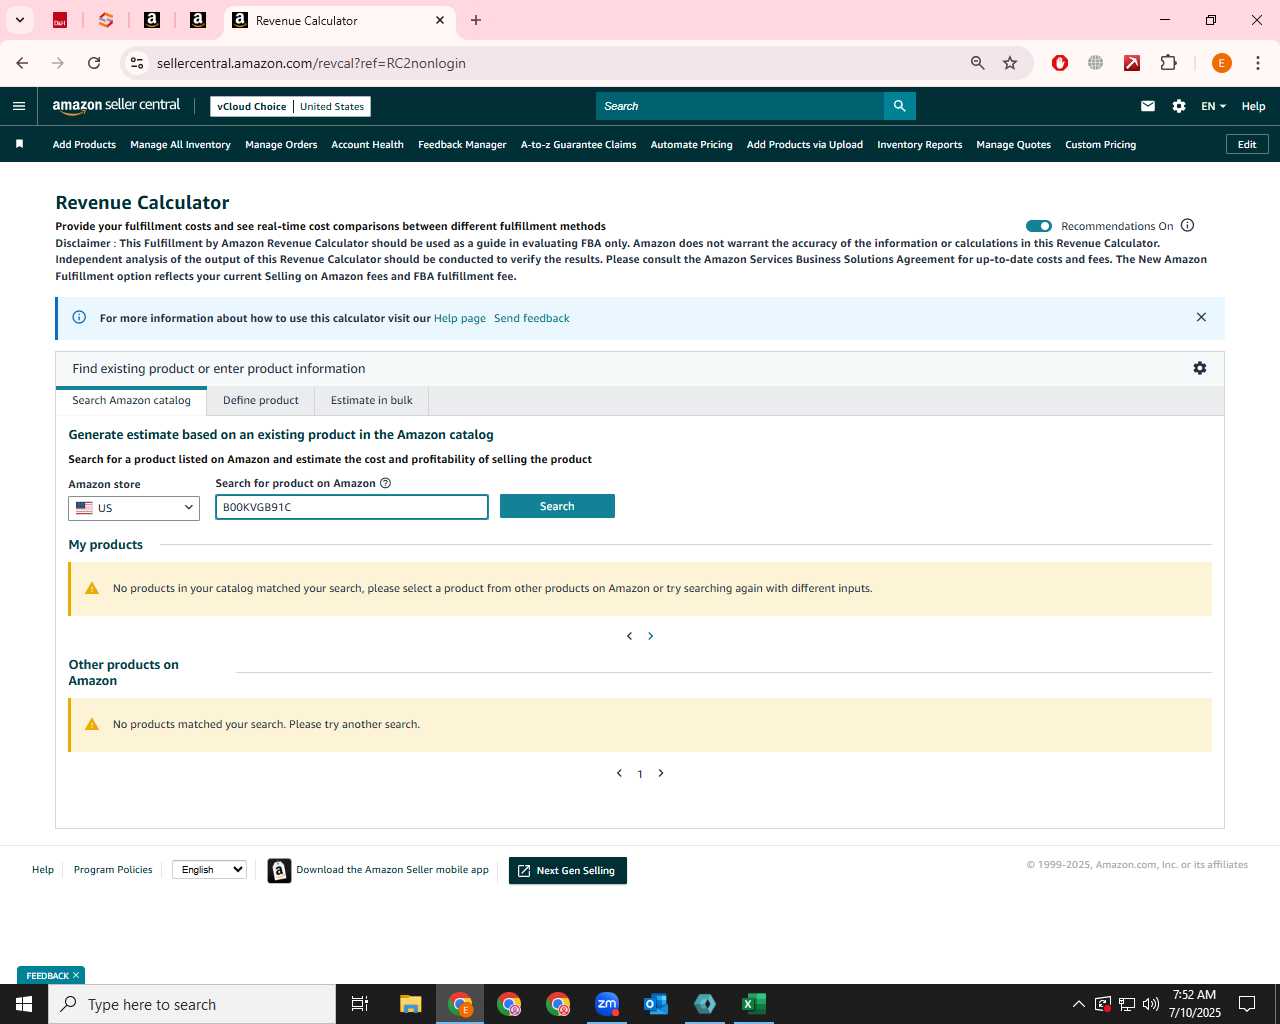The width and height of the screenshot is (1280, 1024).
Task: Open Inventory Reports
Action: click(x=919, y=144)
